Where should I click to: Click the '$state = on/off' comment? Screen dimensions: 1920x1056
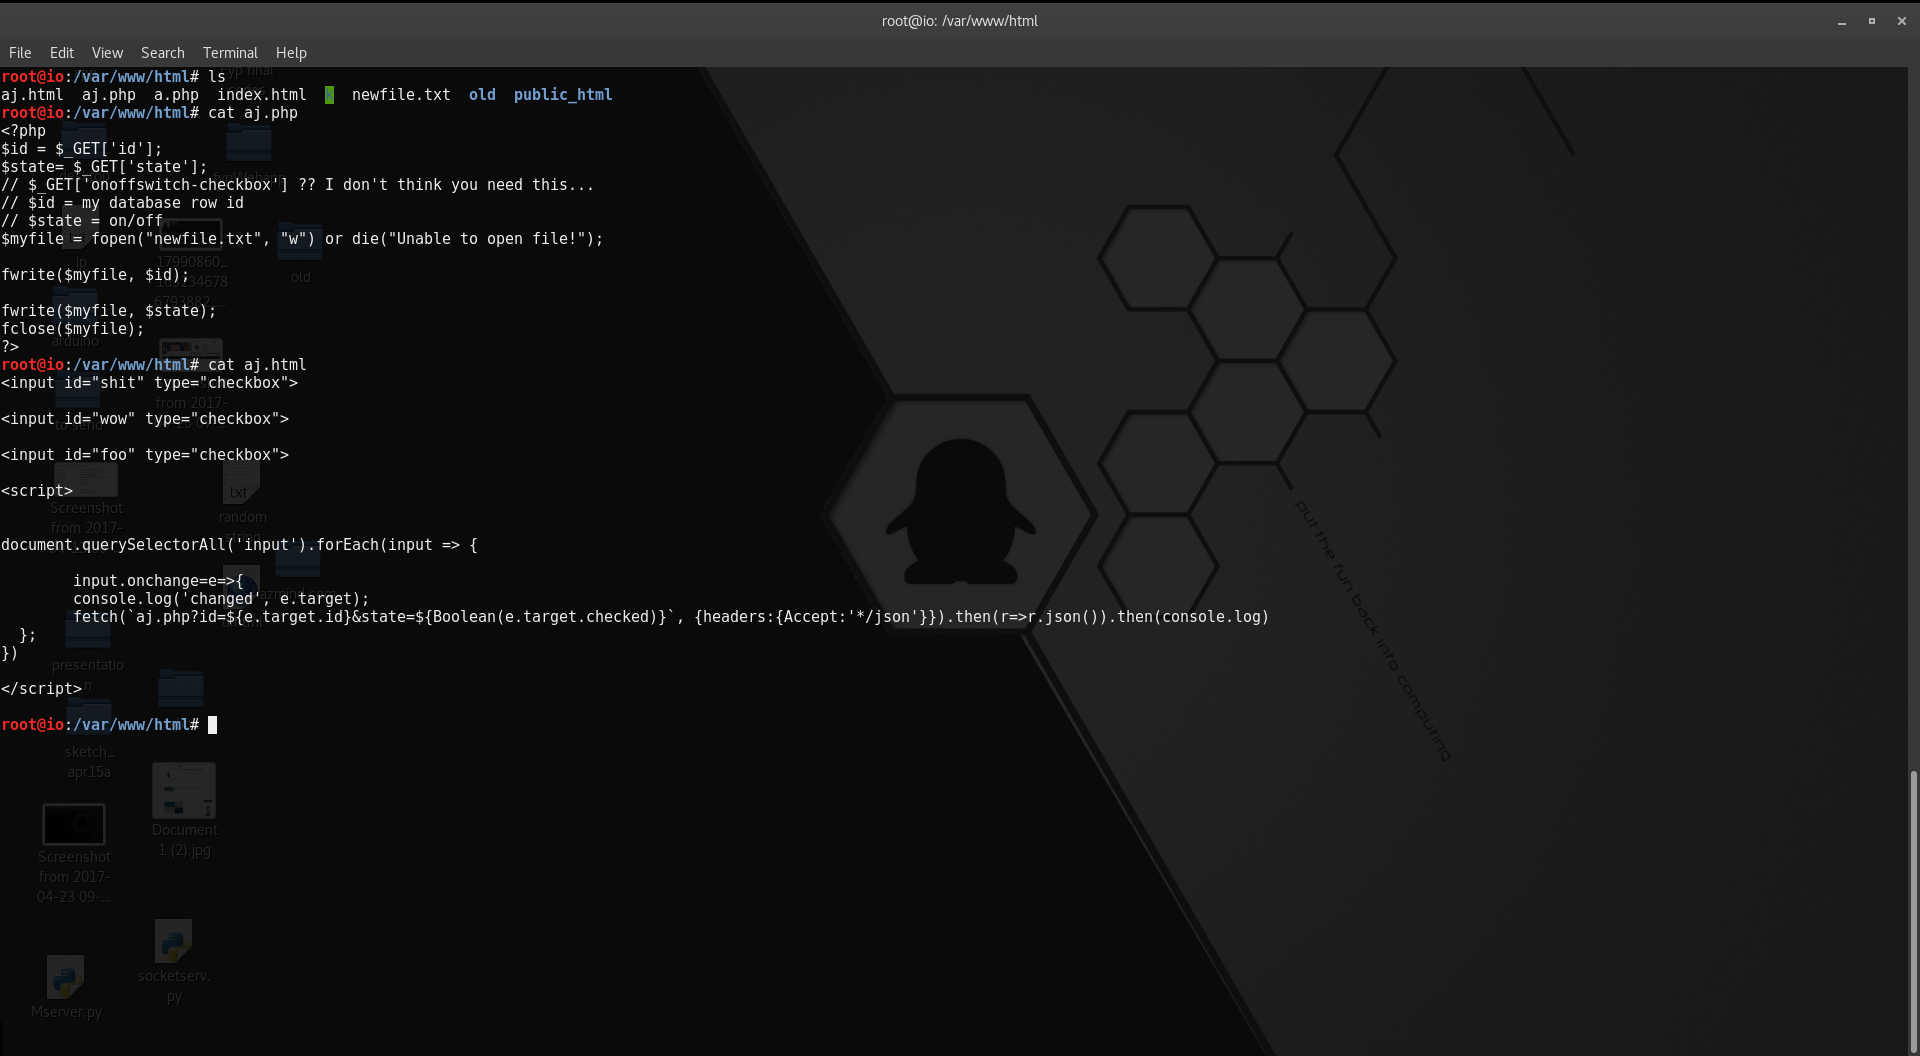click(x=82, y=221)
